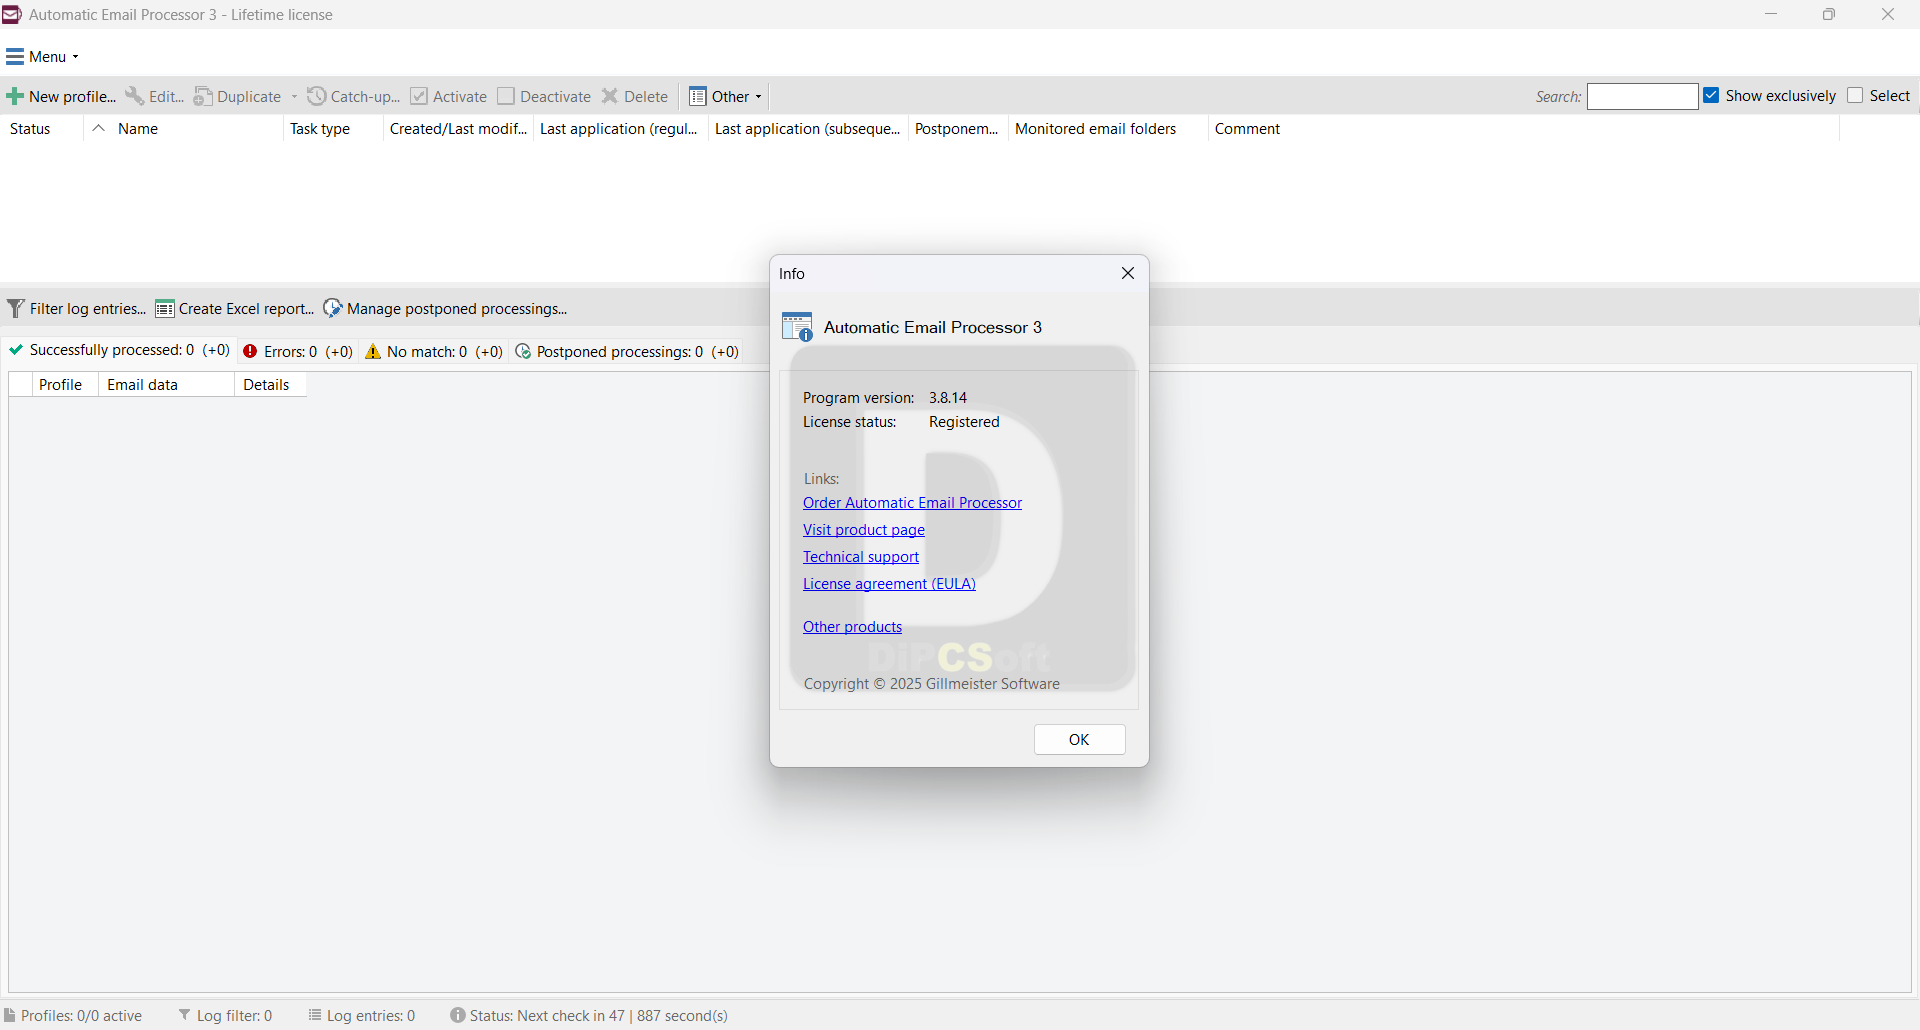Click the green Successfully processed checkmark icon
The image size is (1920, 1030).
click(16, 350)
